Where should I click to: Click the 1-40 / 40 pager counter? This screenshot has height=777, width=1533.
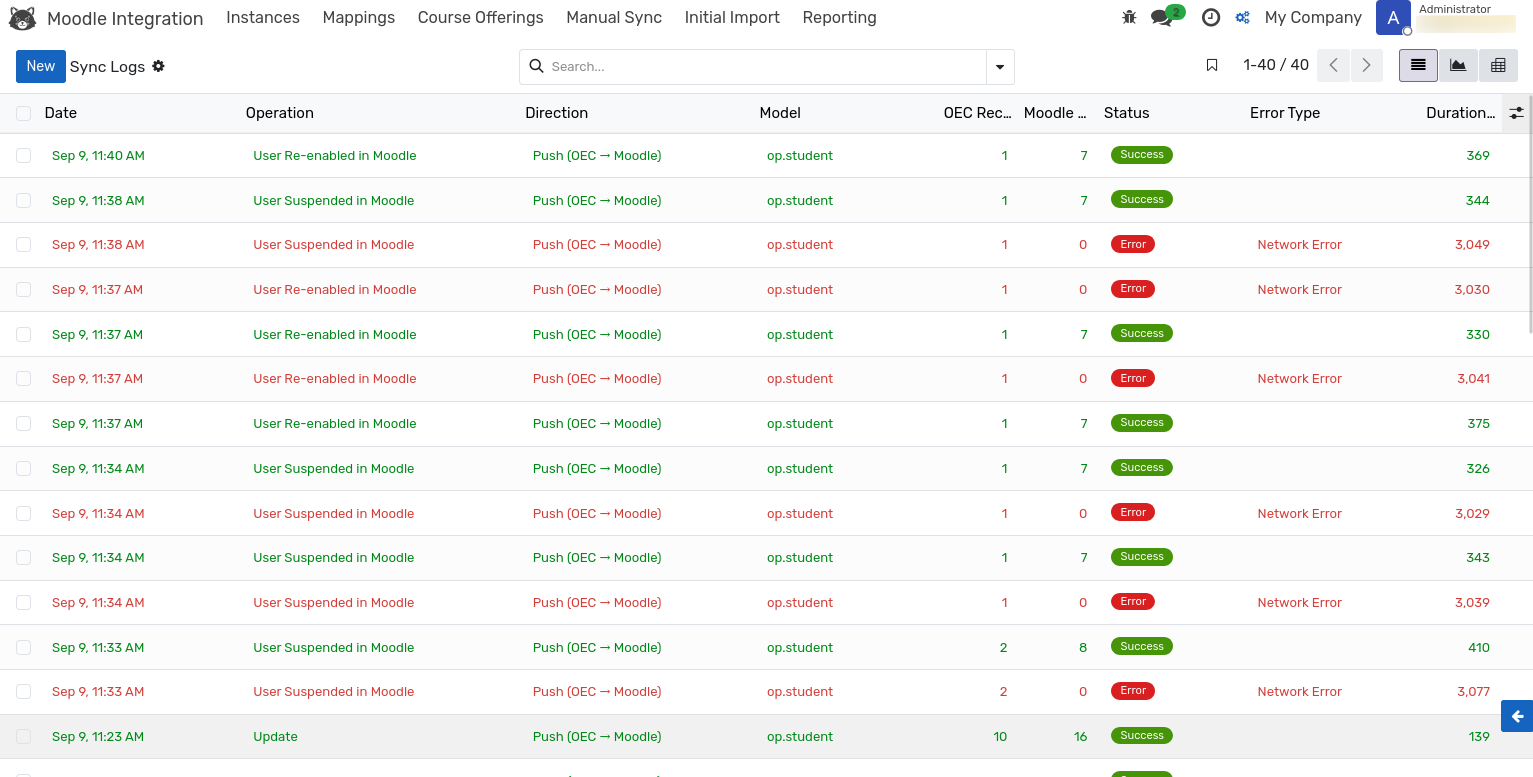point(1276,65)
